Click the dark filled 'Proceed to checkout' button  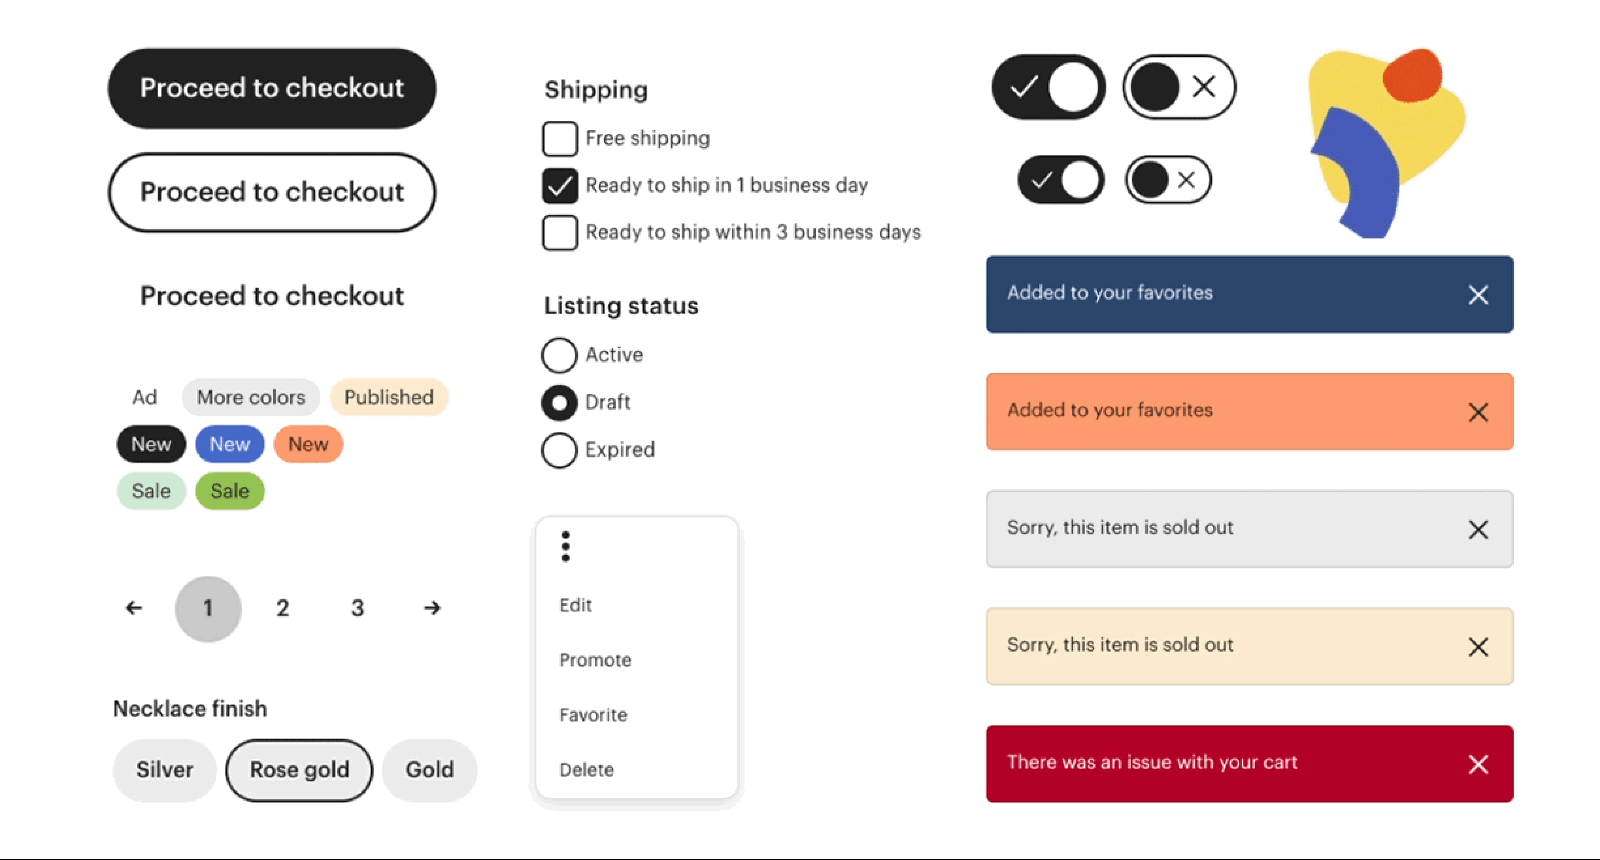coord(272,88)
